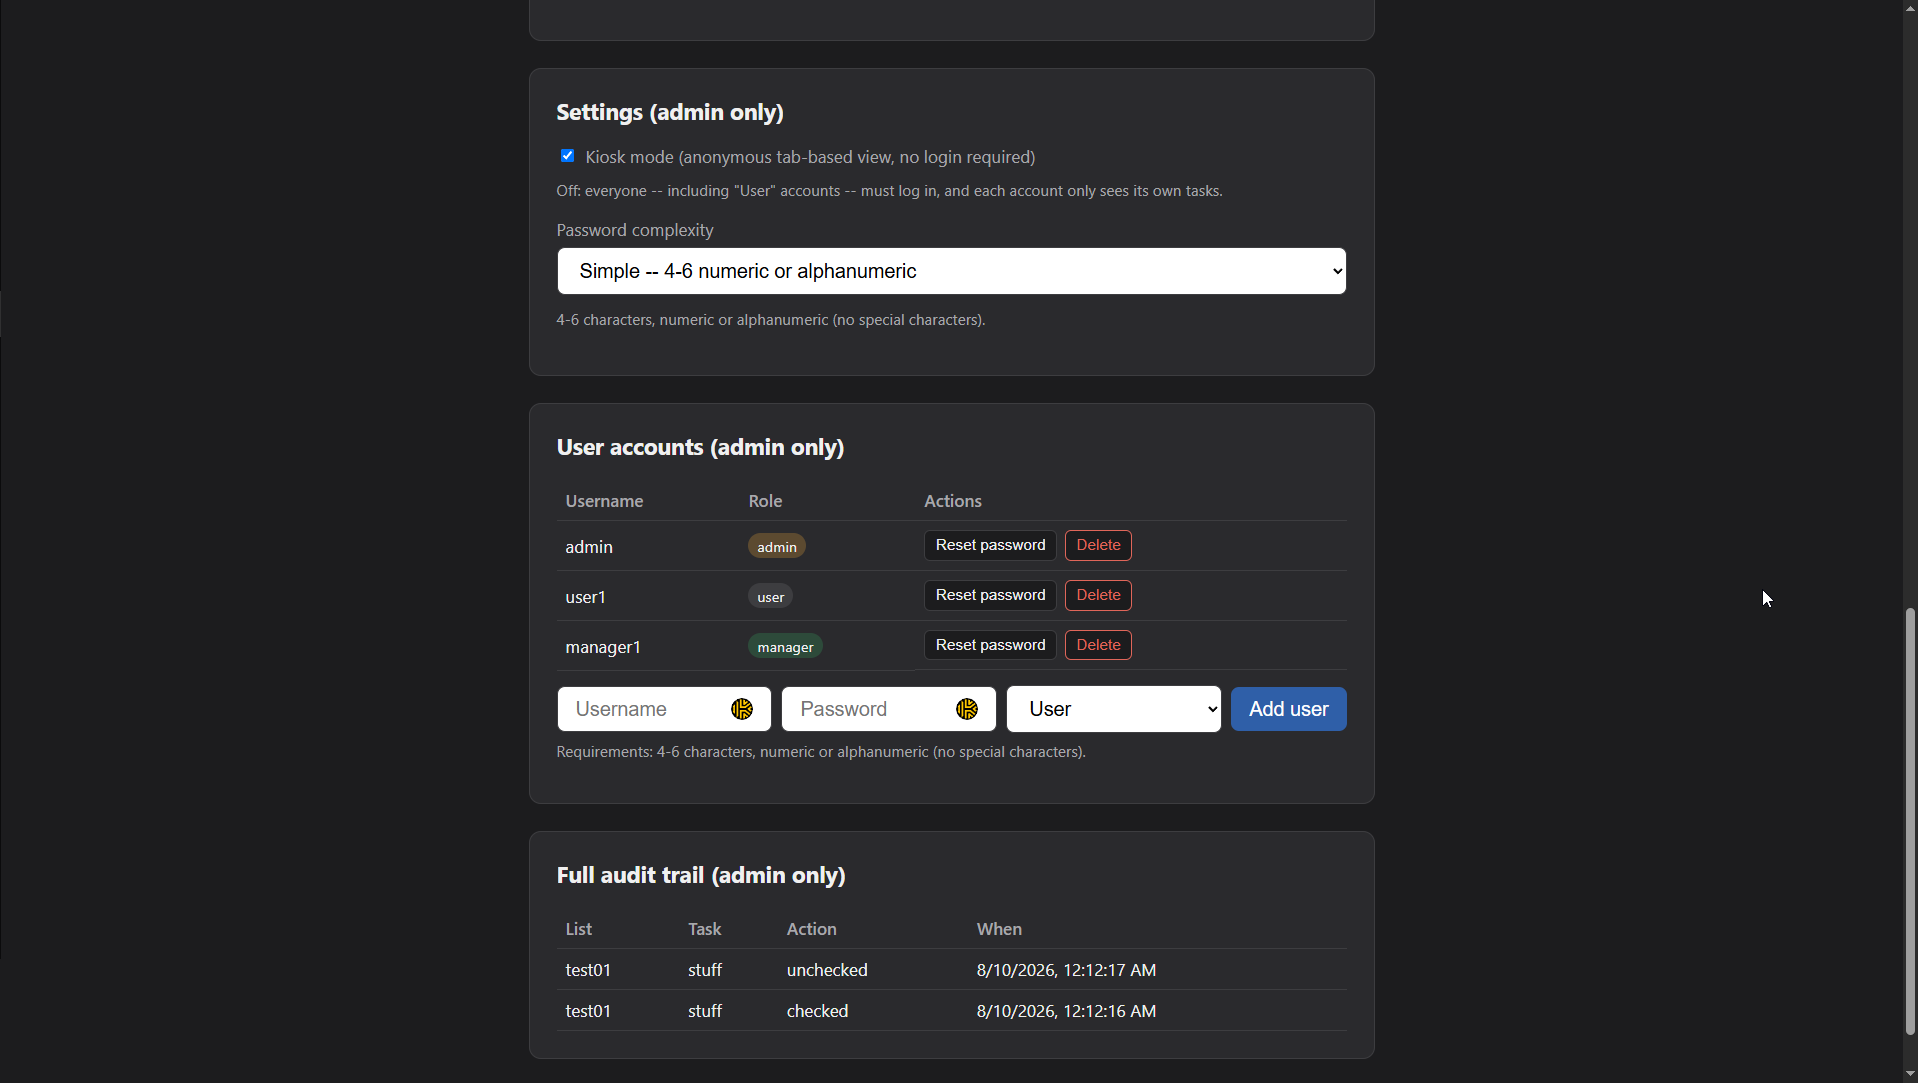
Task: Click timestamp '8/10/2026, 12:12:17 AM'
Action: point(1066,970)
